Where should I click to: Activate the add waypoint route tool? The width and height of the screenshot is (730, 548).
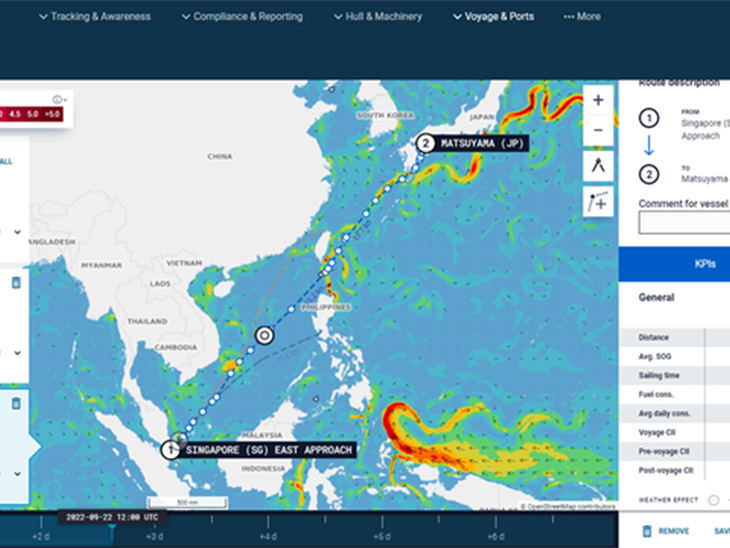(598, 202)
